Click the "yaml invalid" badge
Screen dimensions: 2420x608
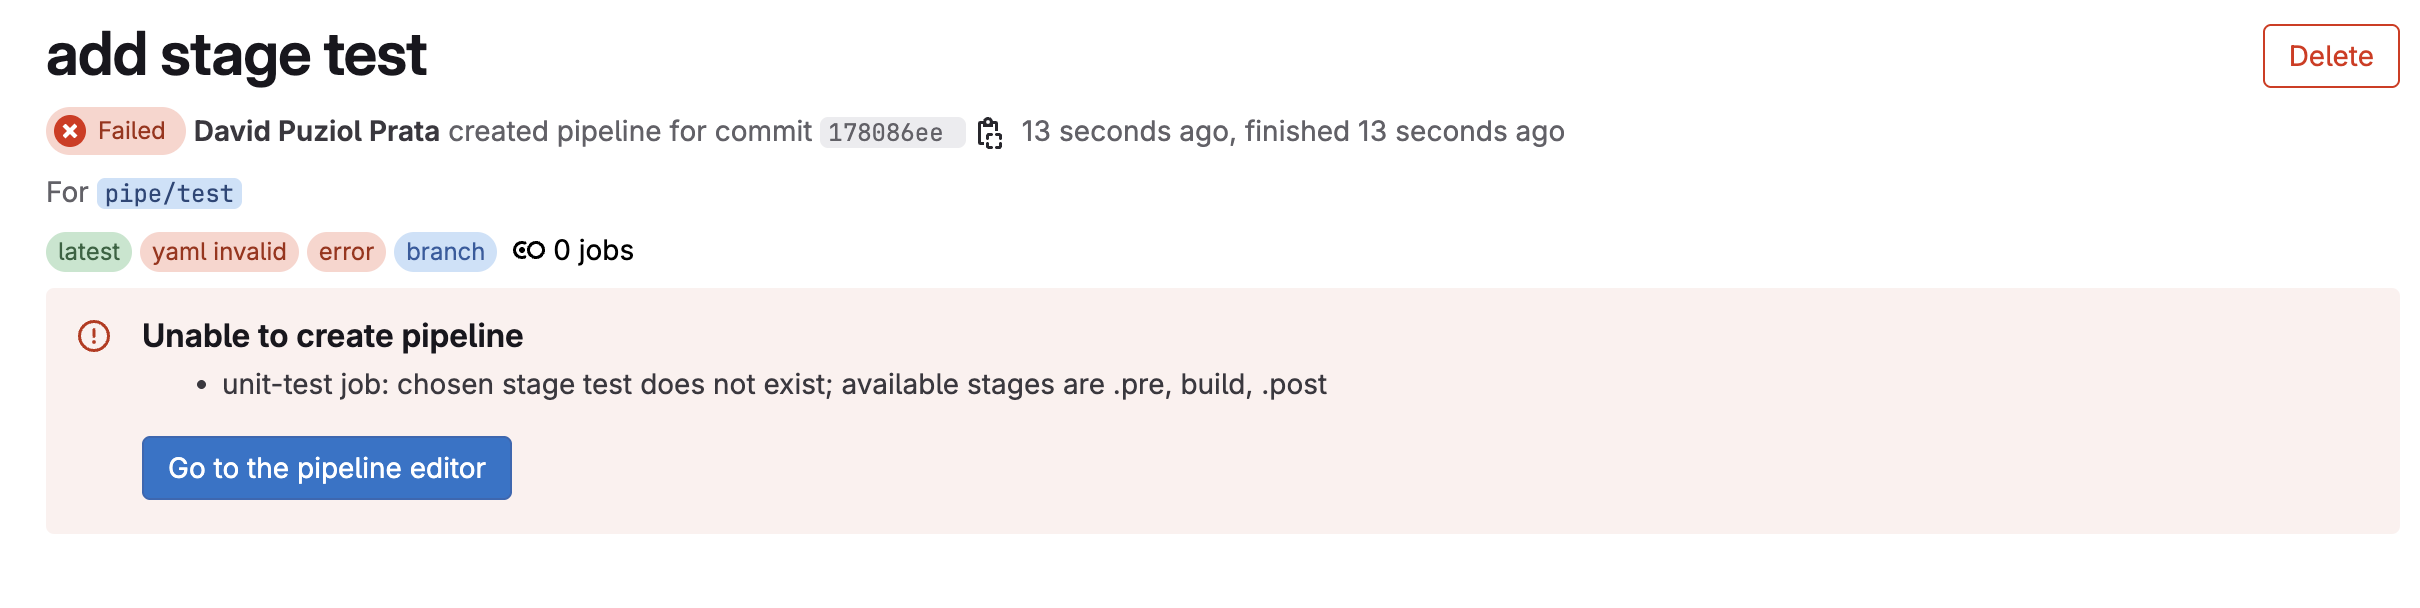(x=219, y=252)
